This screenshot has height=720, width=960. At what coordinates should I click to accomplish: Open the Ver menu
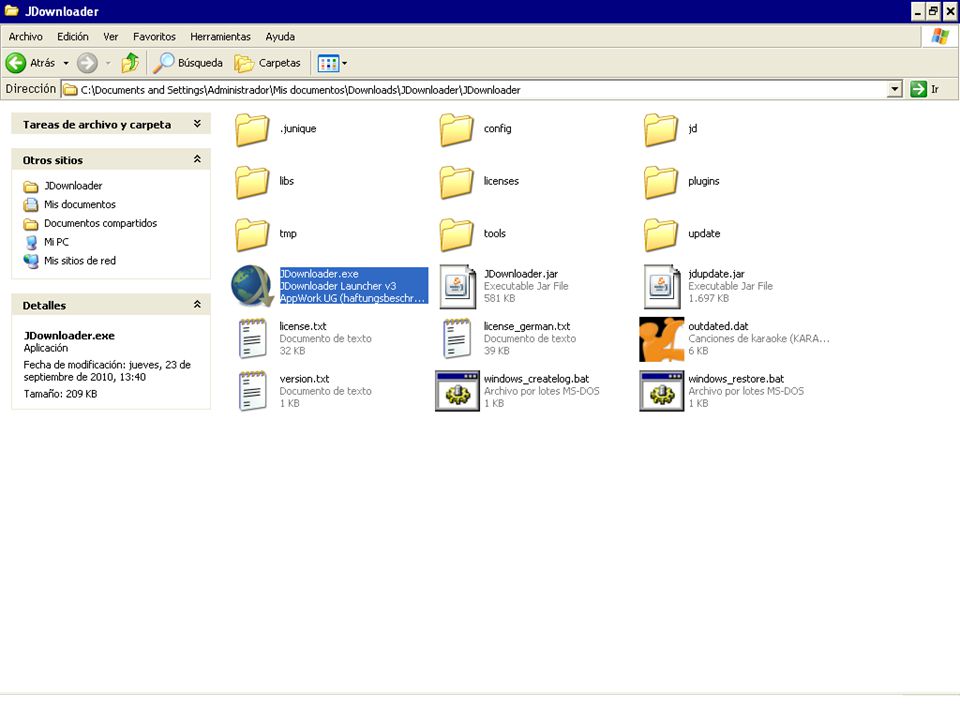(111, 37)
